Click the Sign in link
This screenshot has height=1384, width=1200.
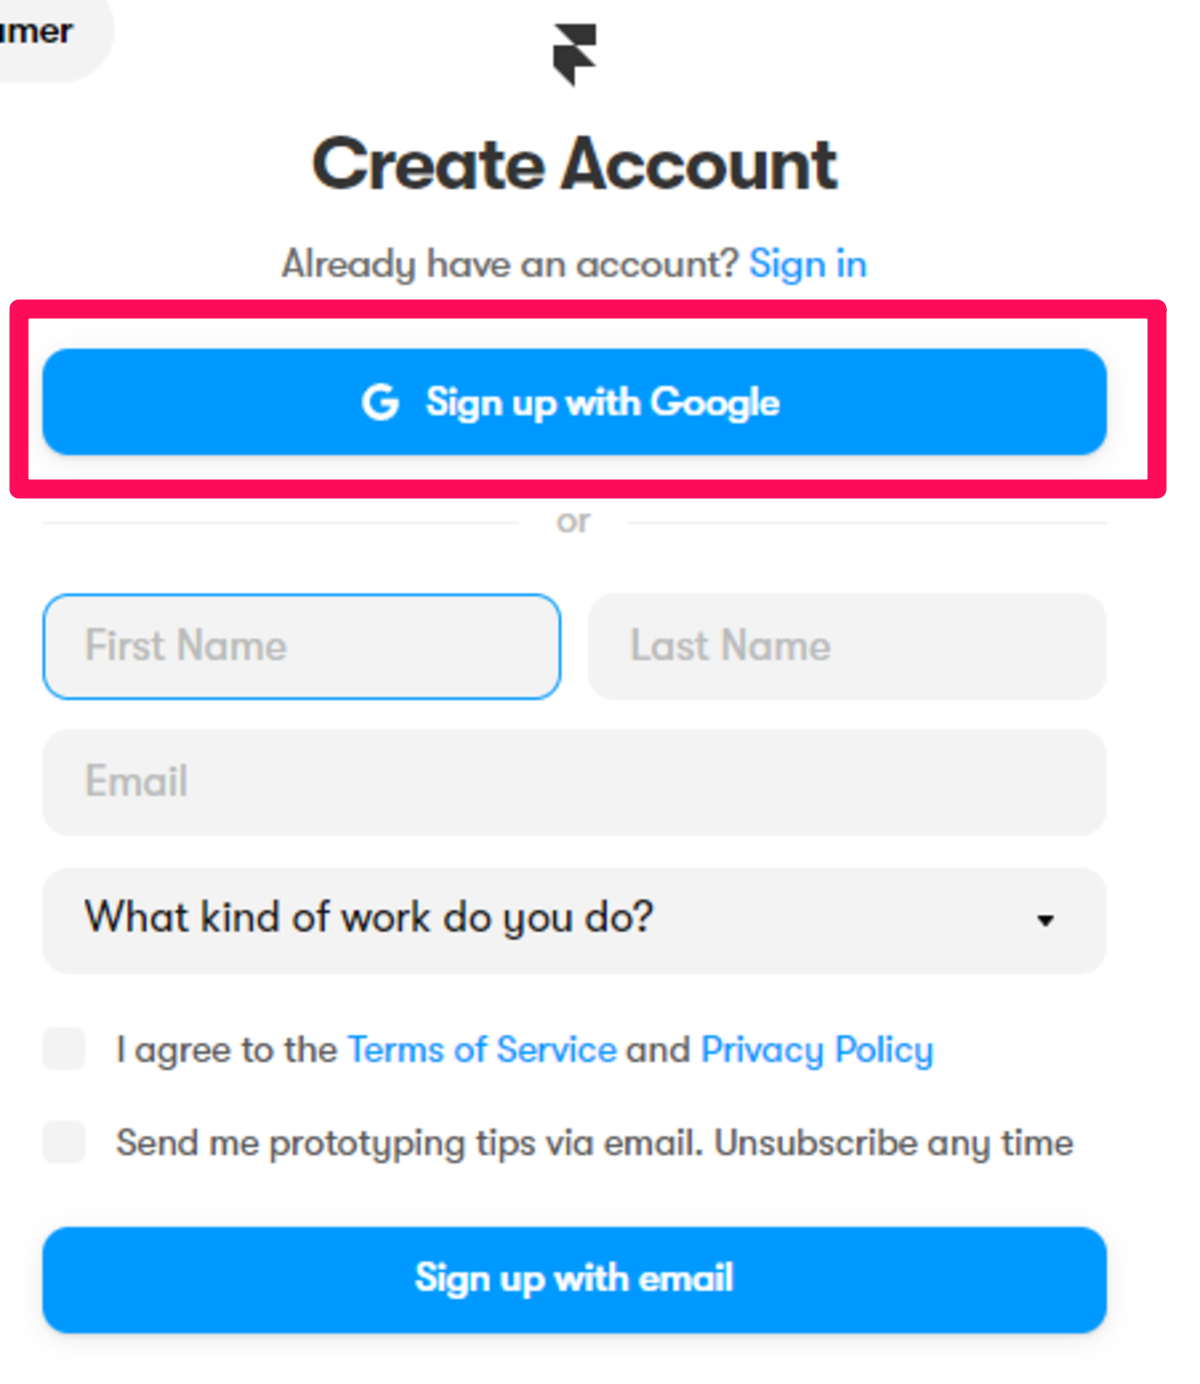coord(807,263)
